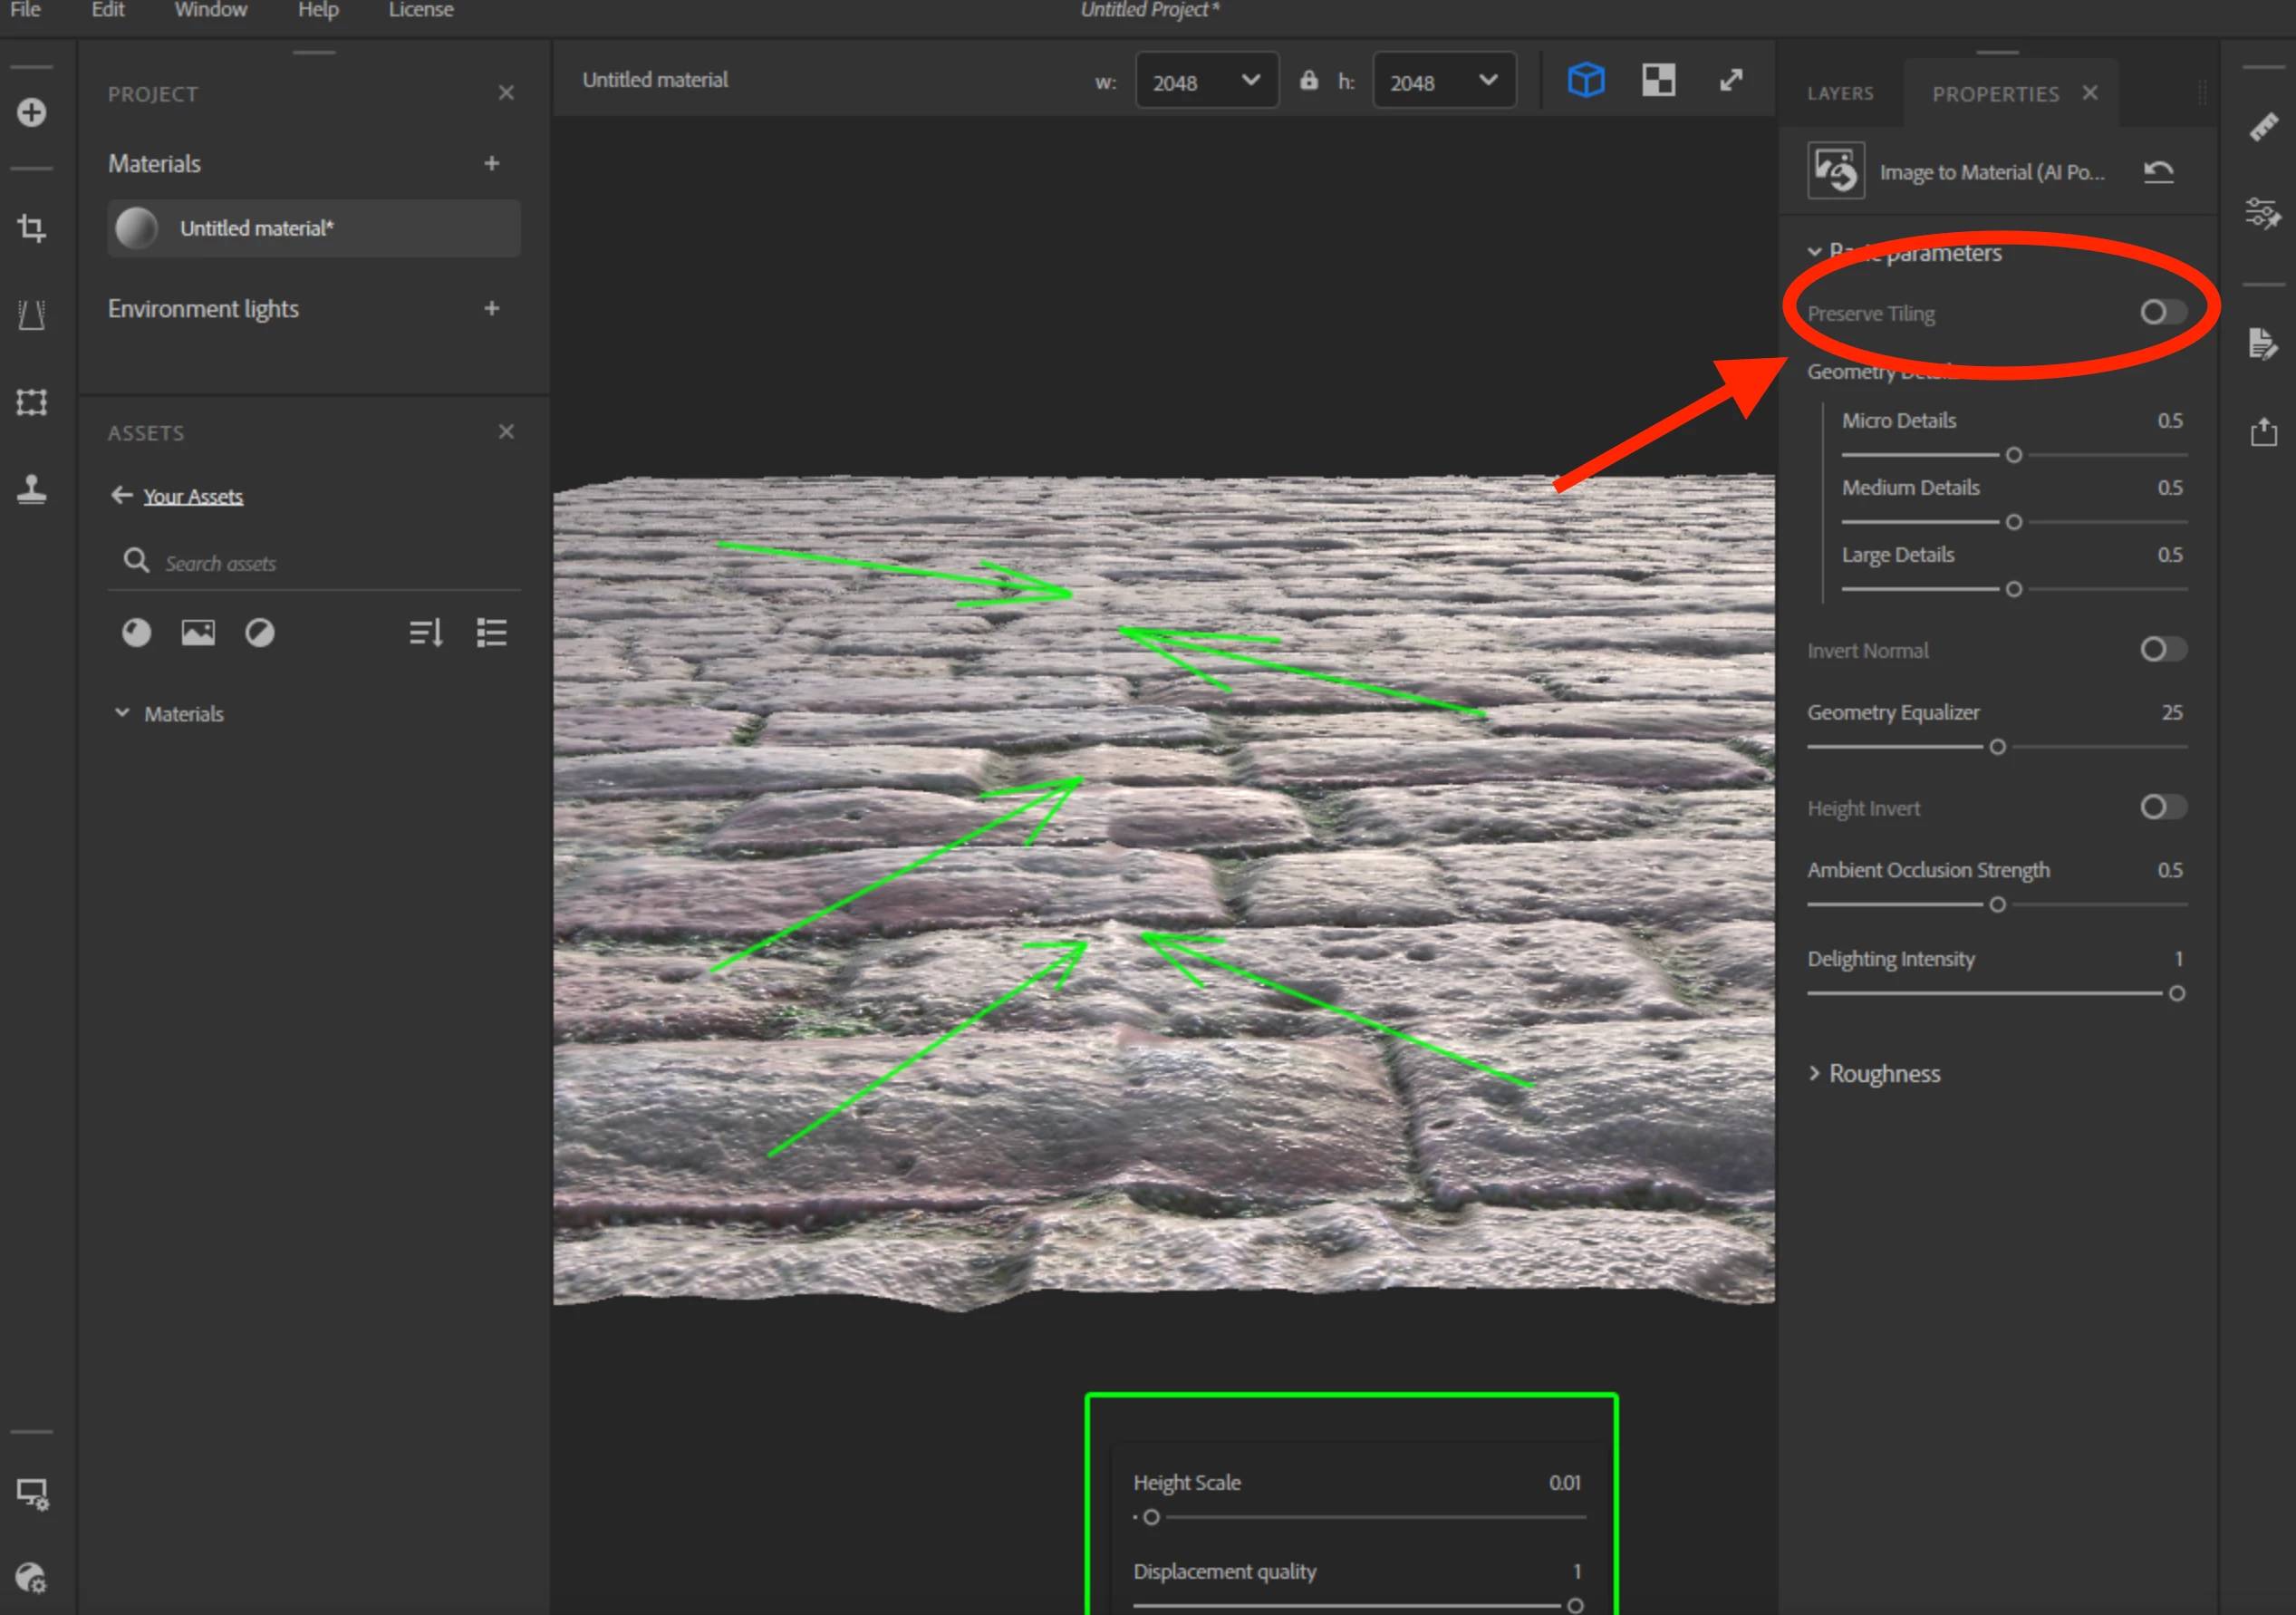The height and width of the screenshot is (1615, 2296).
Task: Add a new material with plus button
Action: [x=491, y=163]
